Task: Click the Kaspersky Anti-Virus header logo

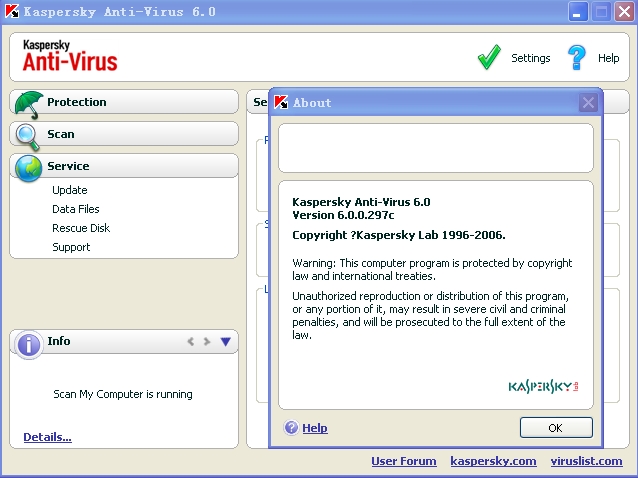Action: tap(70, 56)
